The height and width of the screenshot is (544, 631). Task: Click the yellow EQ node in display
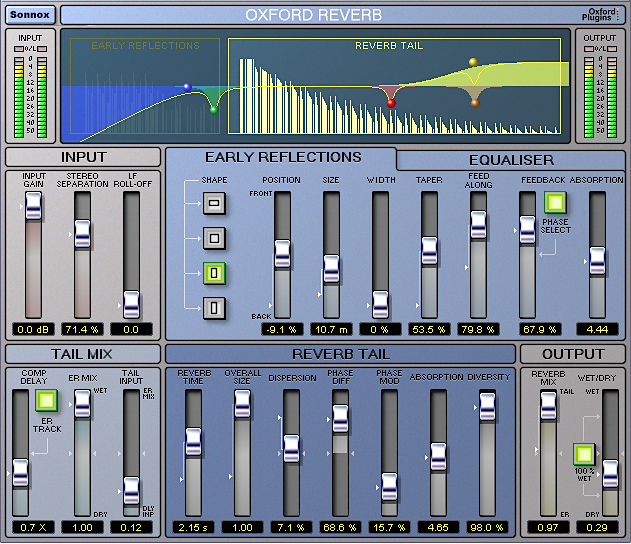pyautogui.click(x=474, y=63)
